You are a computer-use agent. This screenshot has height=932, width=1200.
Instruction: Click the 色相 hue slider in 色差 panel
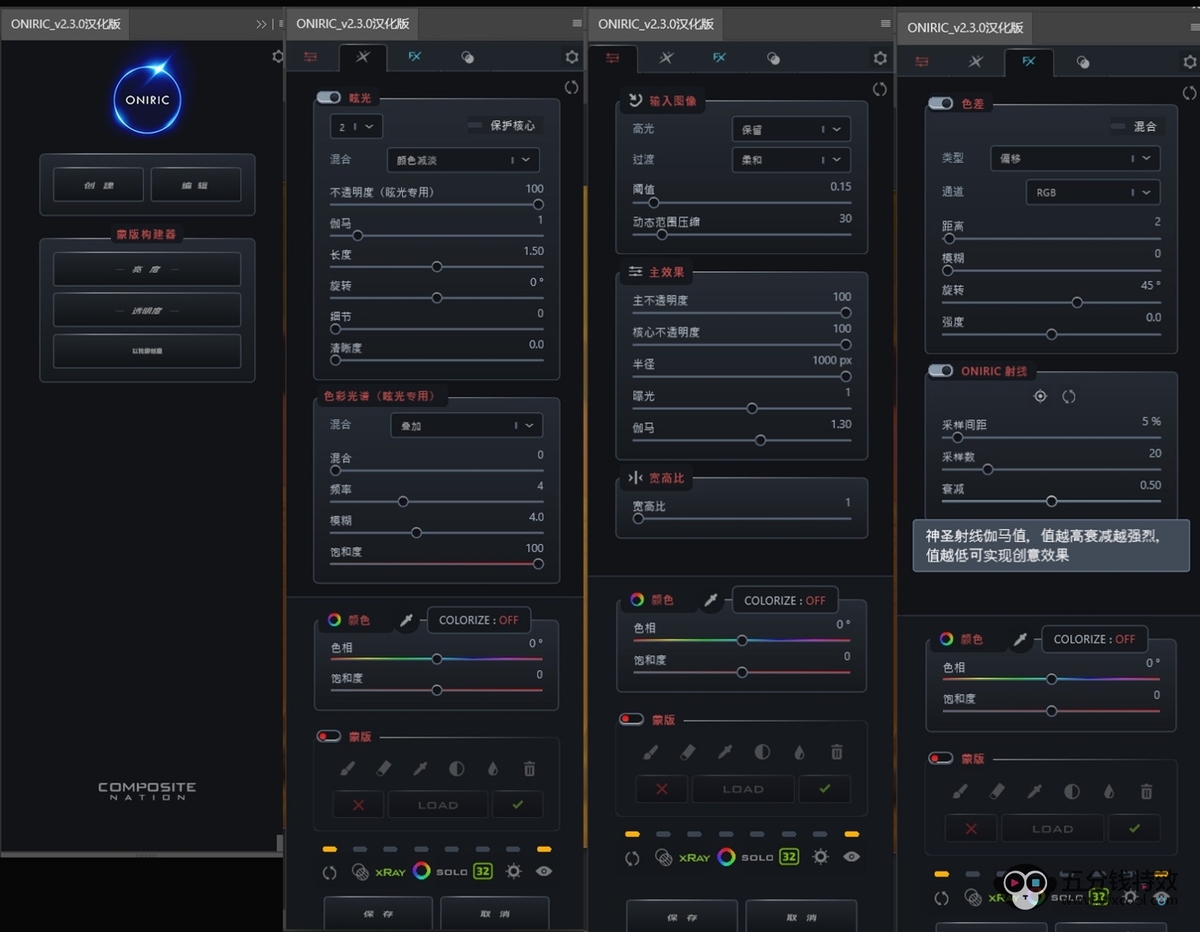click(x=1051, y=679)
